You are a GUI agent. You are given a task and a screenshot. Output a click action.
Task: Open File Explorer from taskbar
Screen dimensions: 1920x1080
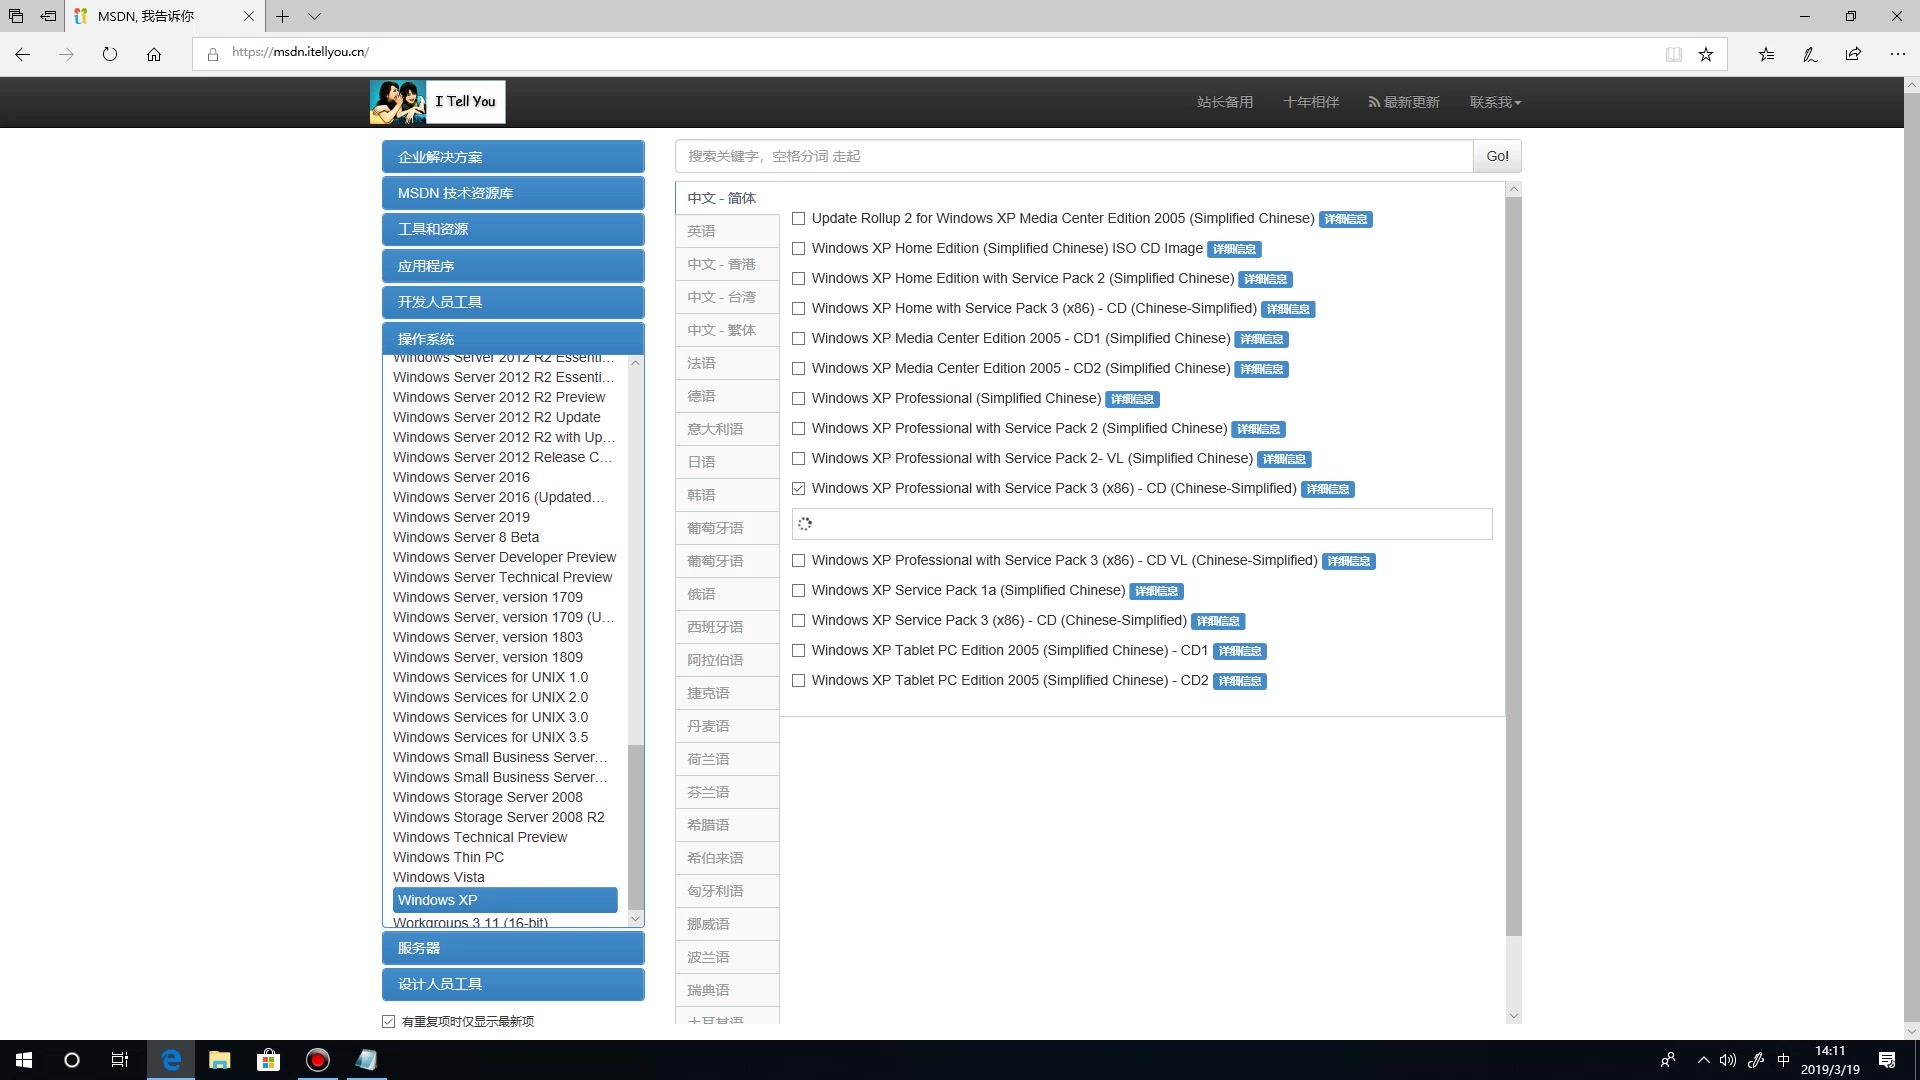[x=219, y=1060]
